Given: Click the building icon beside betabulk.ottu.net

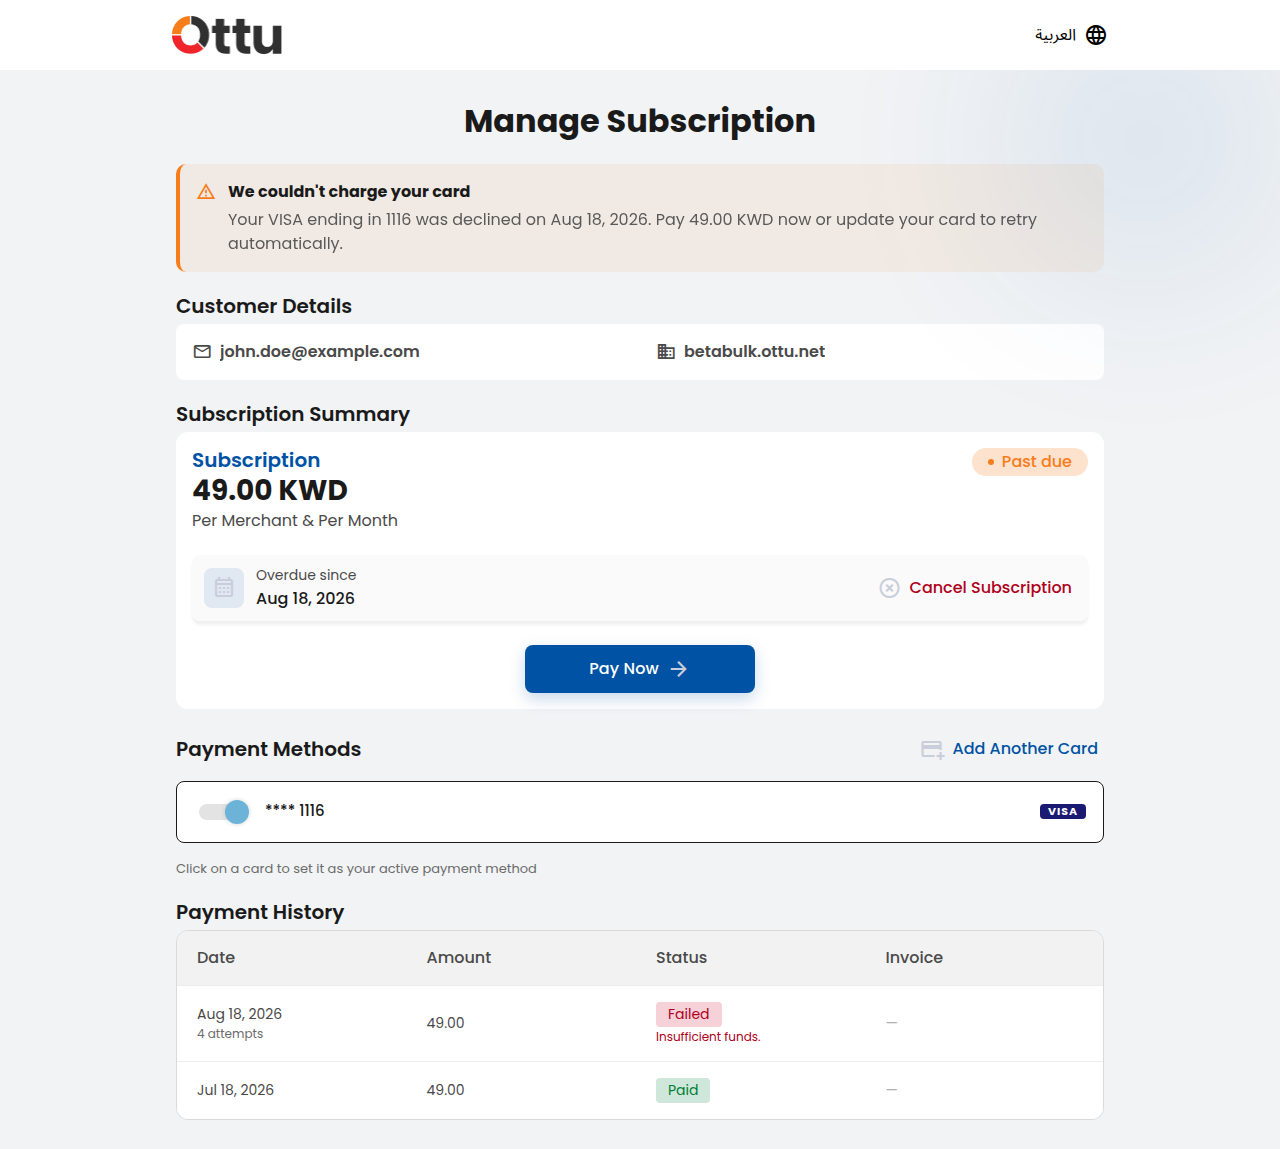Looking at the screenshot, I should click(666, 352).
